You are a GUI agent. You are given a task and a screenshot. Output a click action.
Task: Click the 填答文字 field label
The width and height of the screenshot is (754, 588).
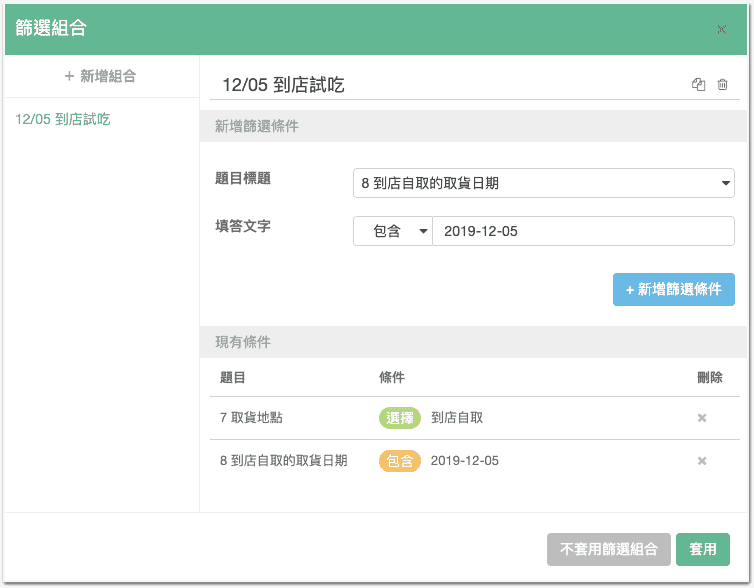click(243, 226)
